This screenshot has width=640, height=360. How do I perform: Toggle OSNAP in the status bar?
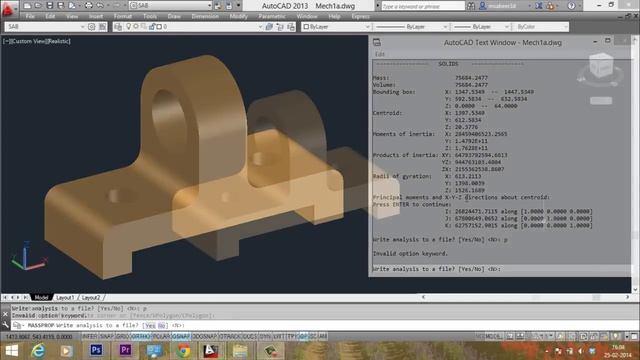tap(181, 337)
